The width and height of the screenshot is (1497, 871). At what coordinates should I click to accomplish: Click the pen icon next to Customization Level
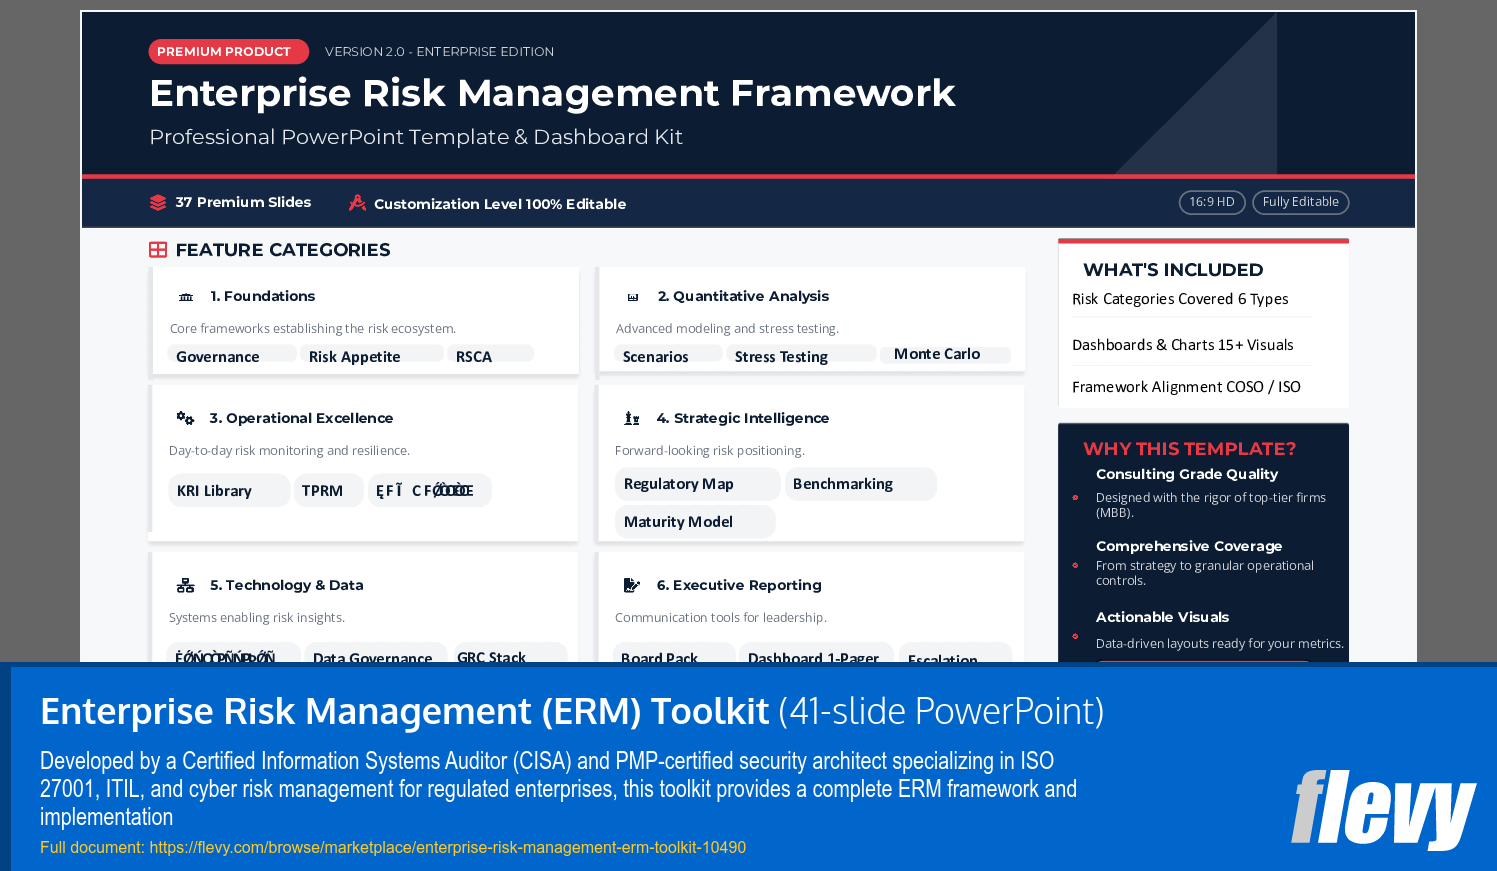click(357, 202)
